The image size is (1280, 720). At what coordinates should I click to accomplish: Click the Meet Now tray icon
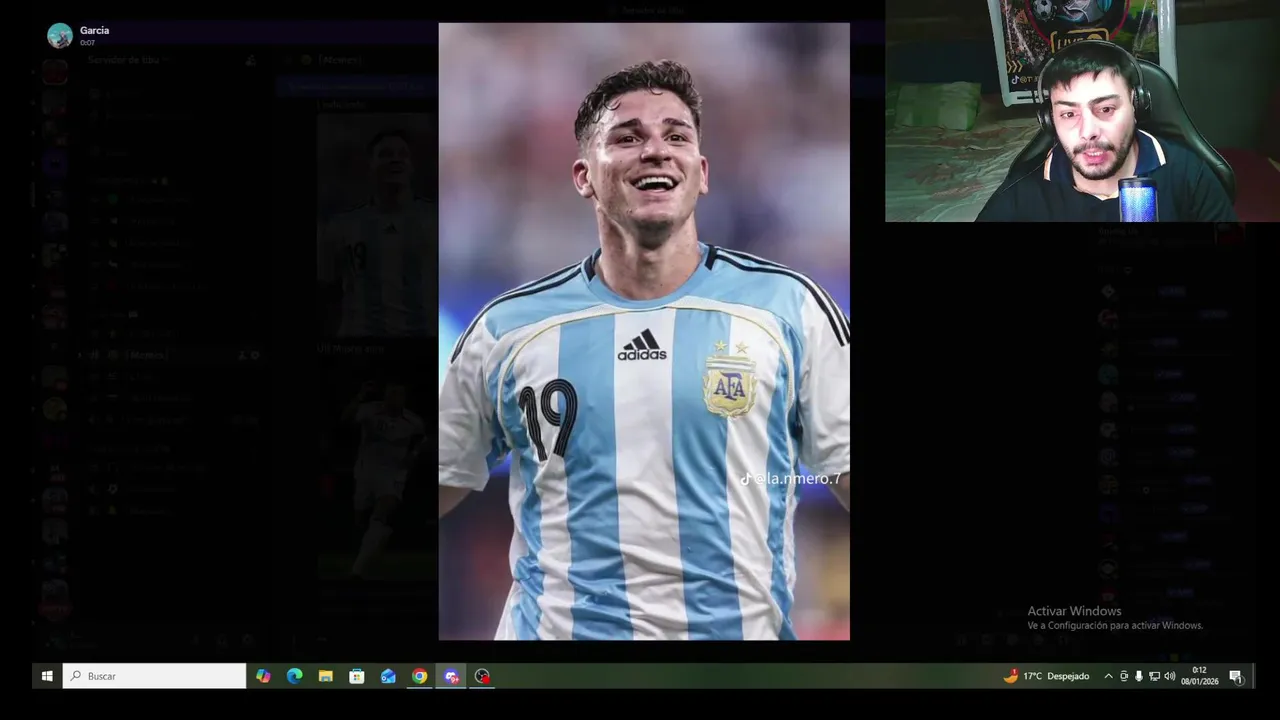(x=1124, y=676)
